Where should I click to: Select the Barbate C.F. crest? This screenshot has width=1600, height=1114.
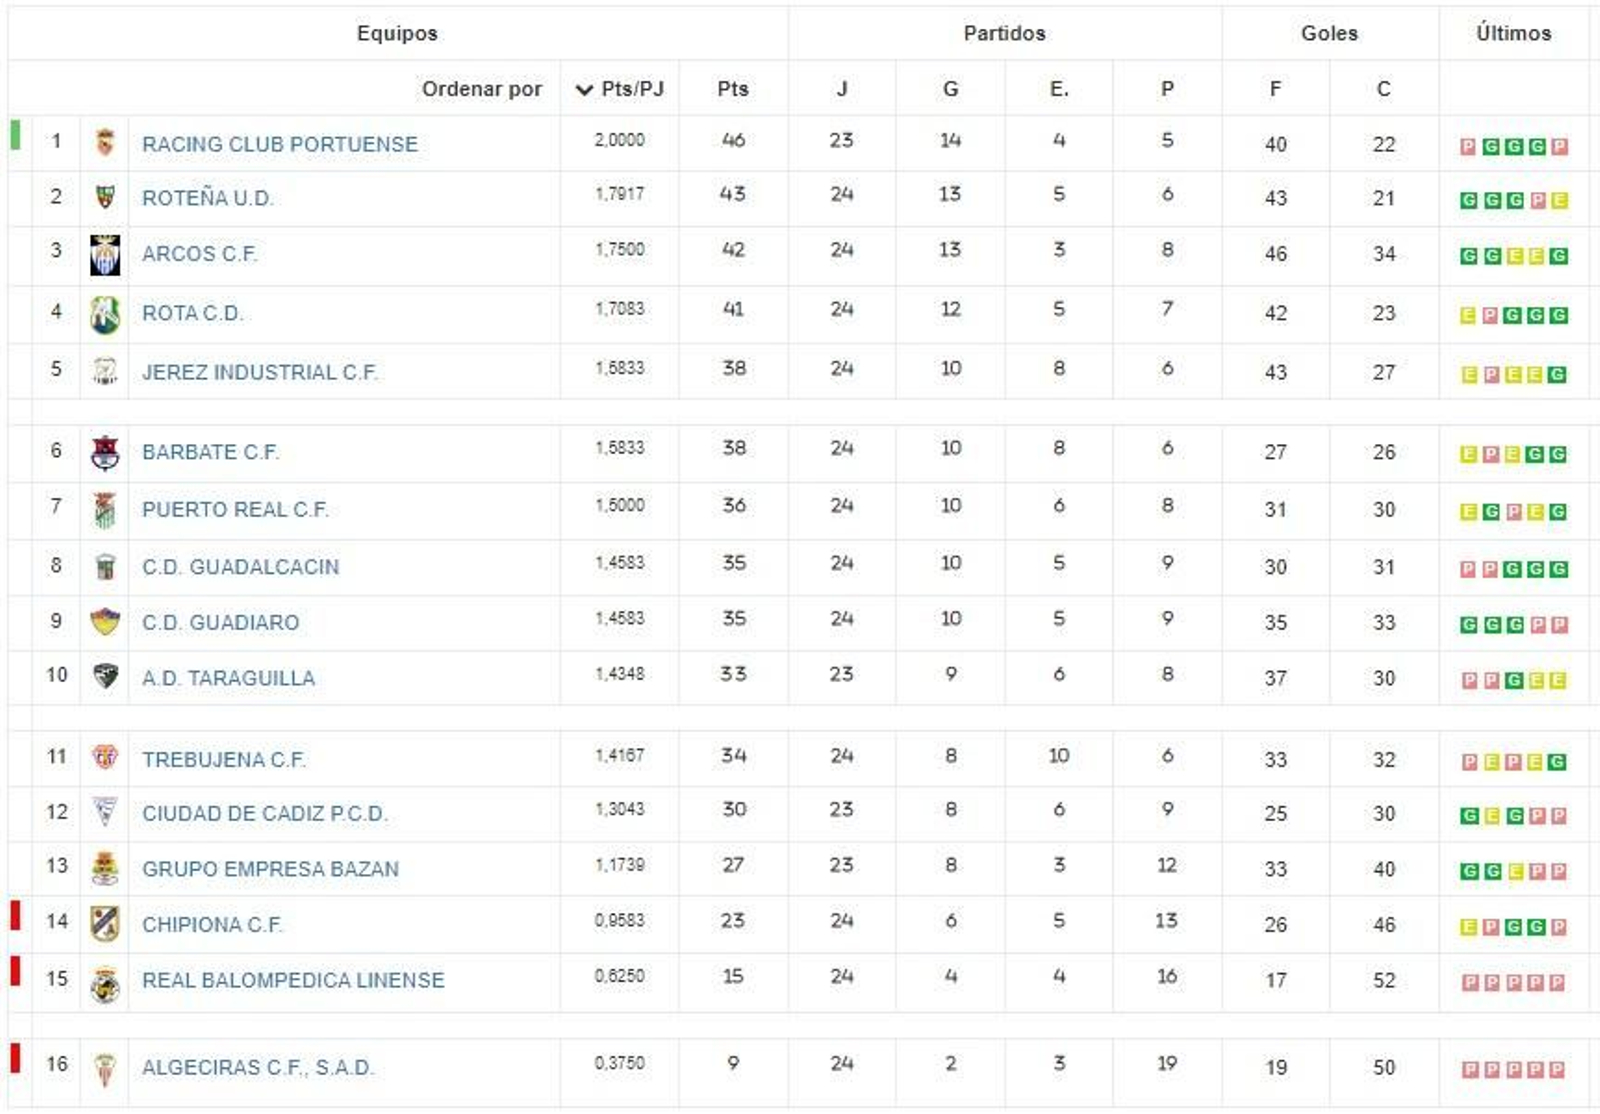point(104,451)
